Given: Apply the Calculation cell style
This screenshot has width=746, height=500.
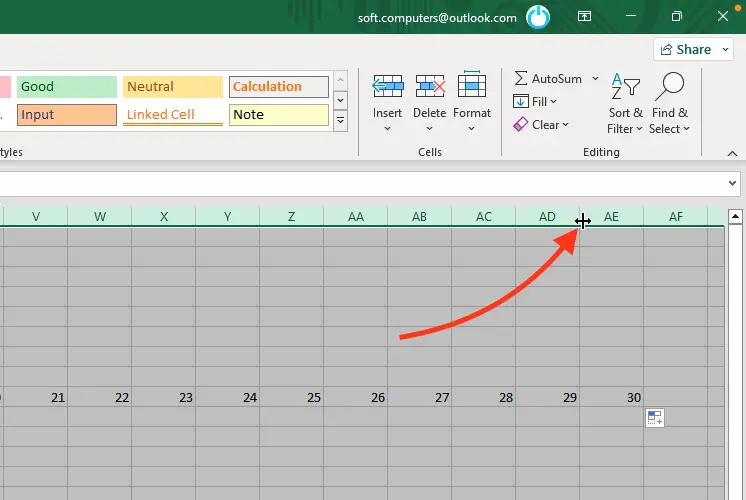Looking at the screenshot, I should (278, 87).
